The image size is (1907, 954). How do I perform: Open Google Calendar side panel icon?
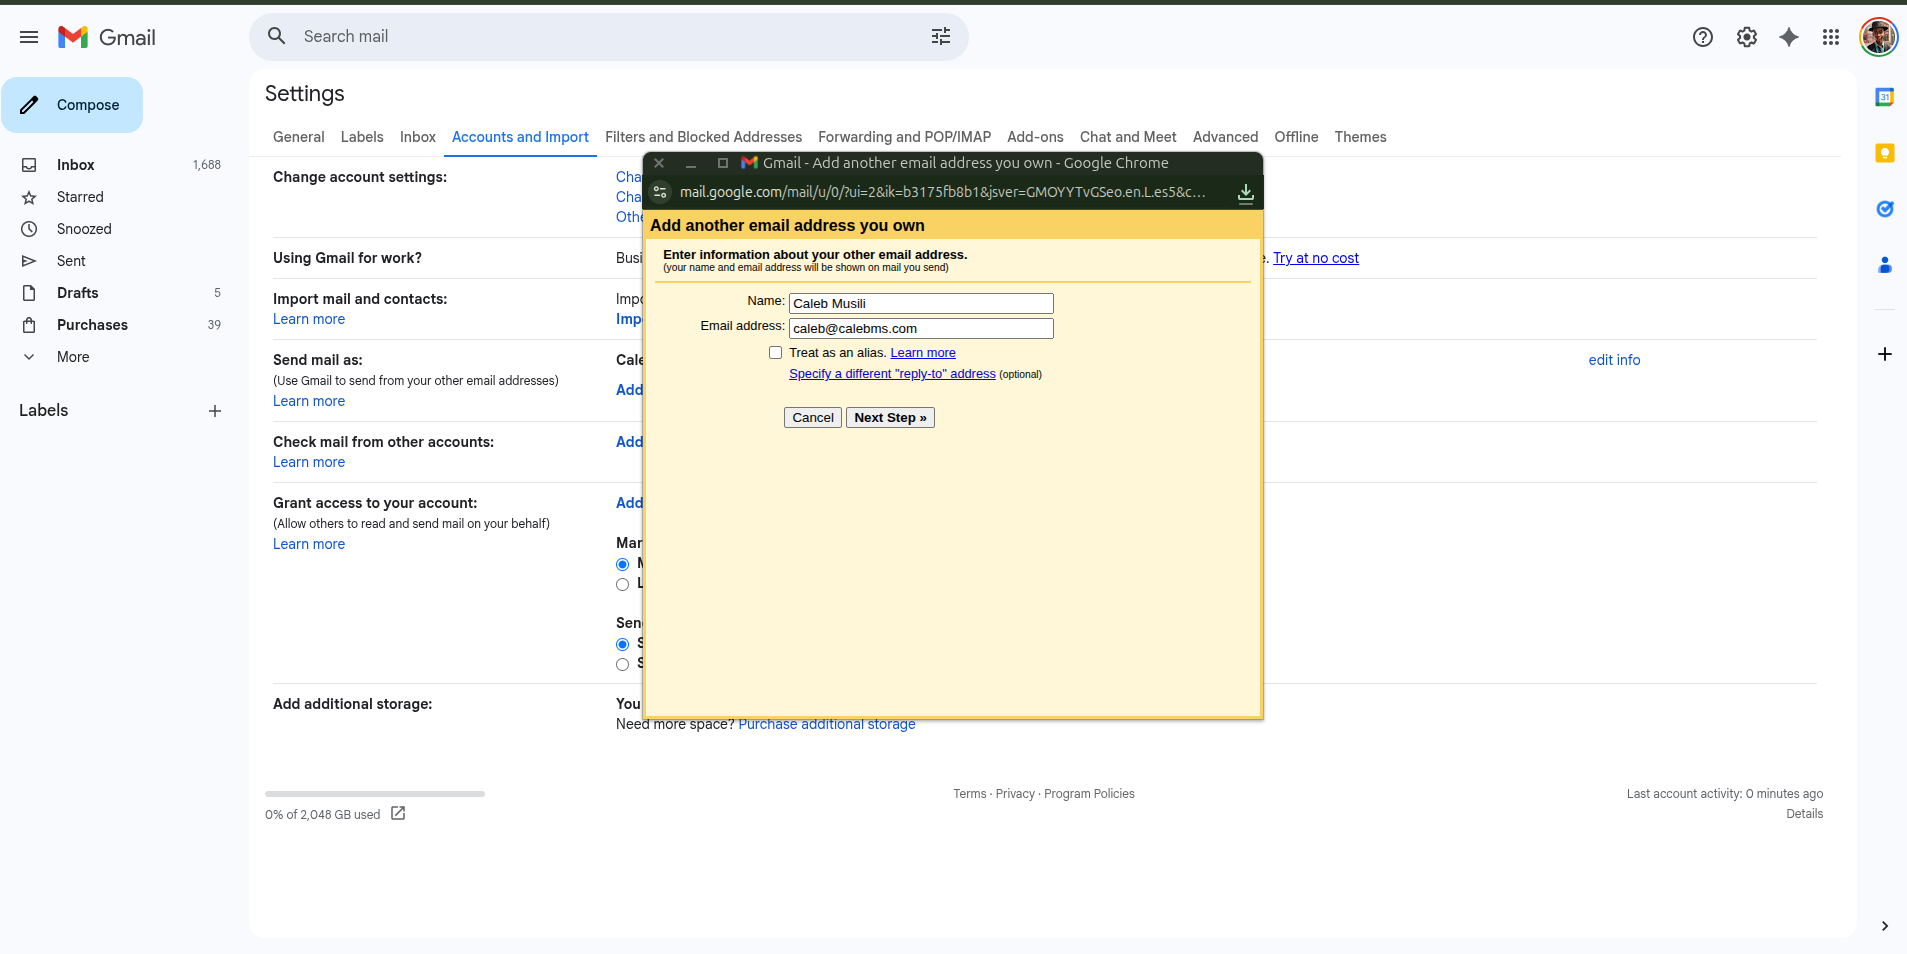pos(1885,97)
